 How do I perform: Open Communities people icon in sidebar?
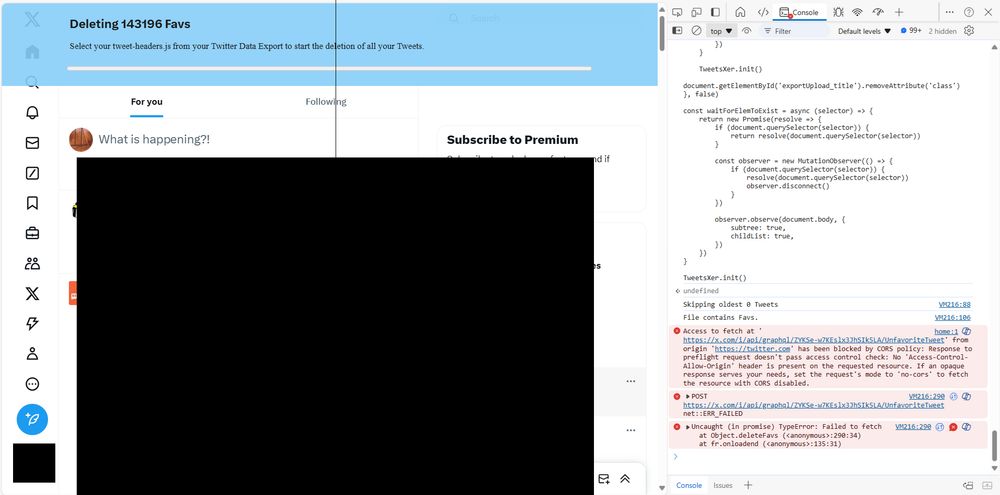pyautogui.click(x=32, y=263)
